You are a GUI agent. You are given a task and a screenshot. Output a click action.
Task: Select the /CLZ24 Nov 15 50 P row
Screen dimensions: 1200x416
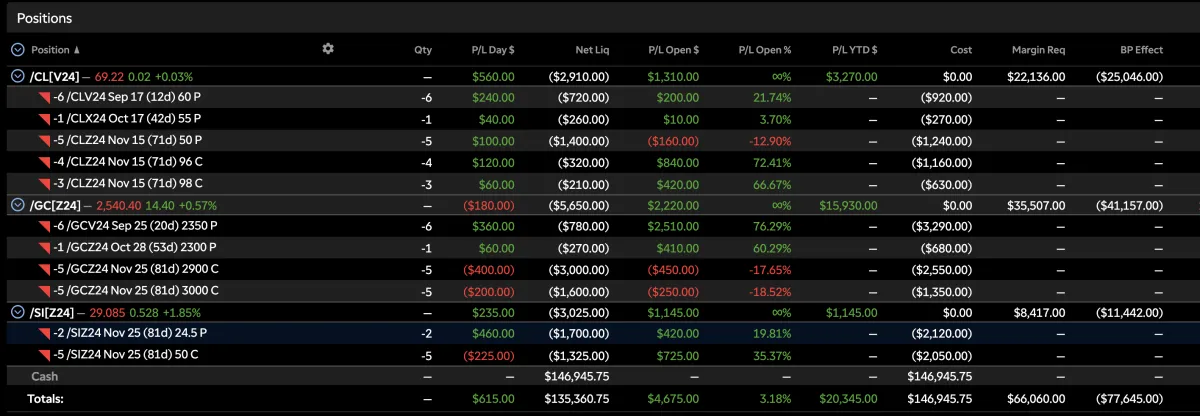pos(600,141)
